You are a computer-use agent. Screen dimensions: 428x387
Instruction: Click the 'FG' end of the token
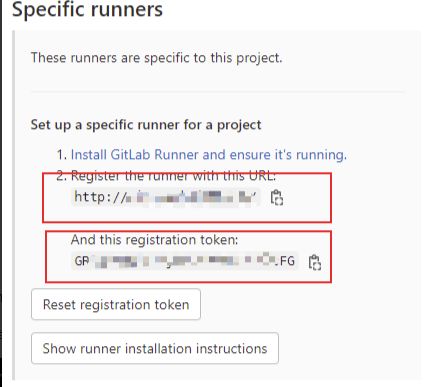[287, 261]
